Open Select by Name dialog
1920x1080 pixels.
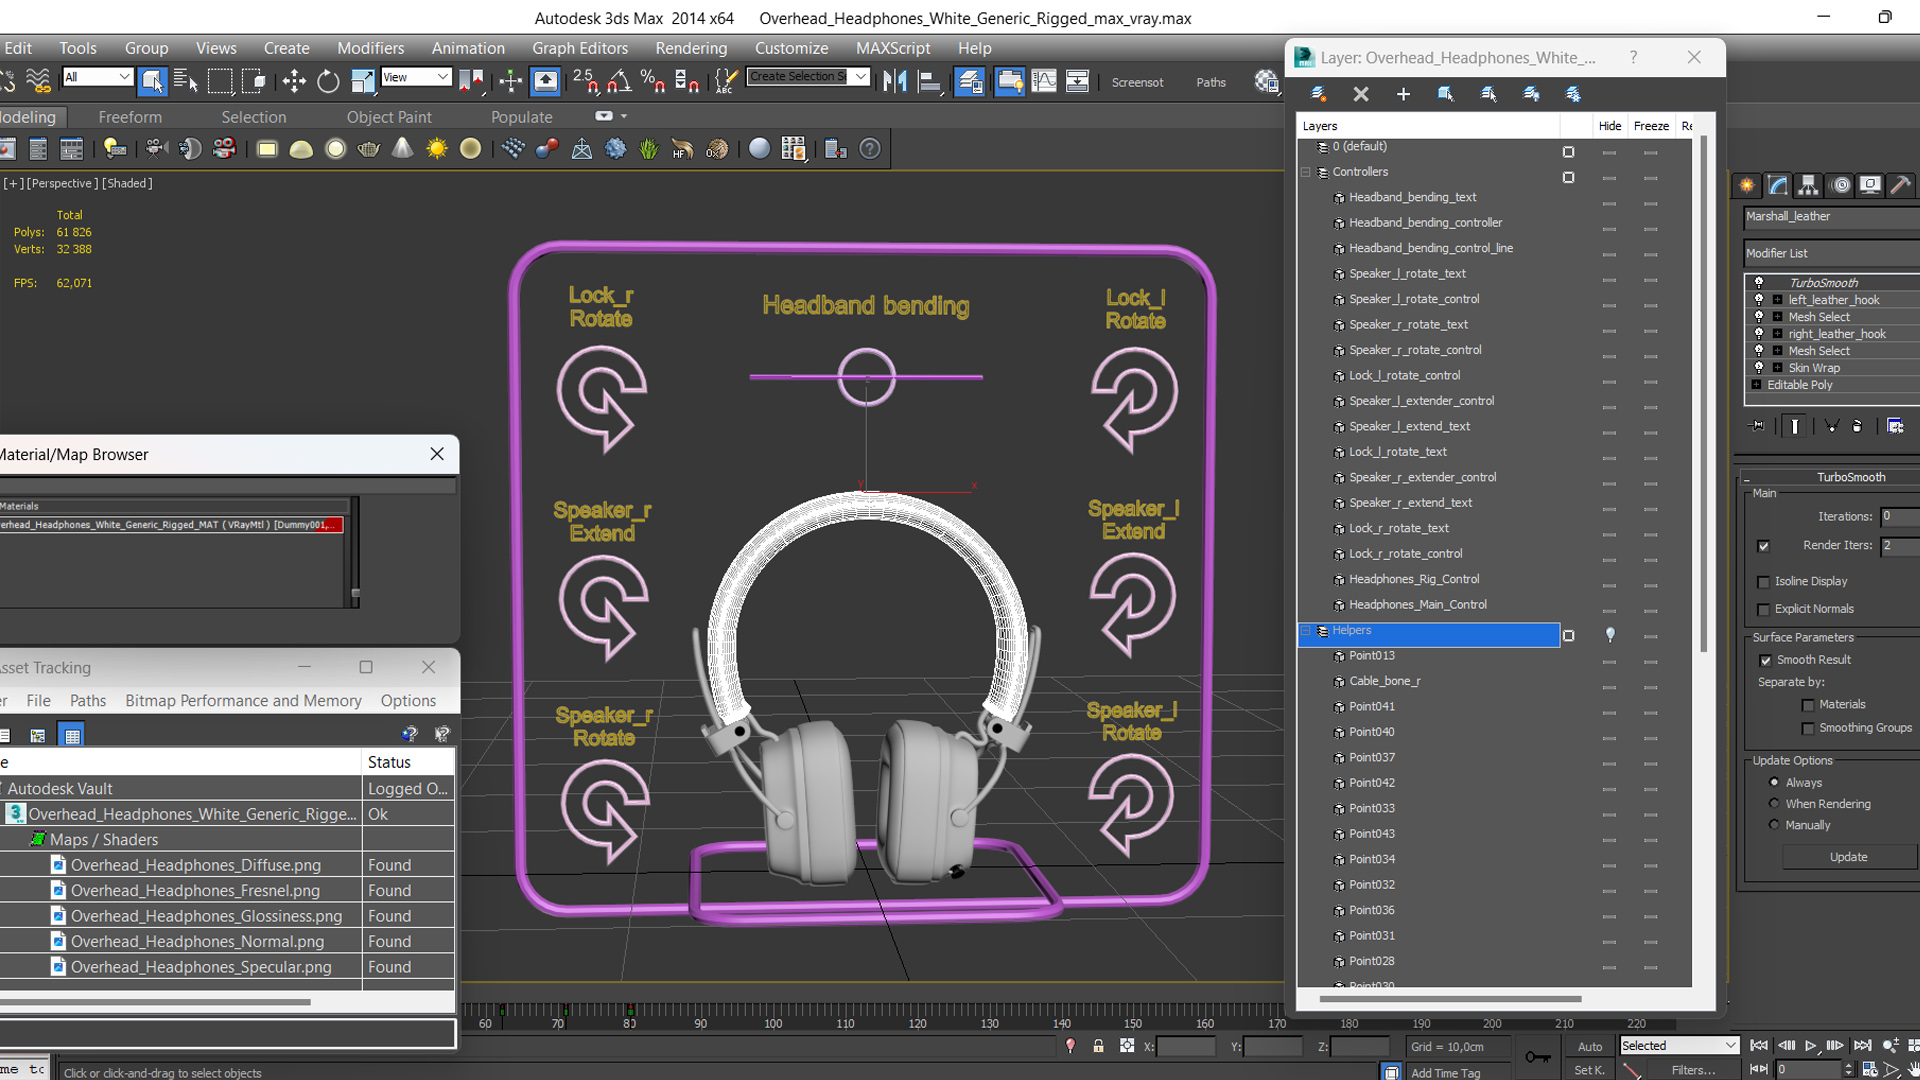click(186, 81)
